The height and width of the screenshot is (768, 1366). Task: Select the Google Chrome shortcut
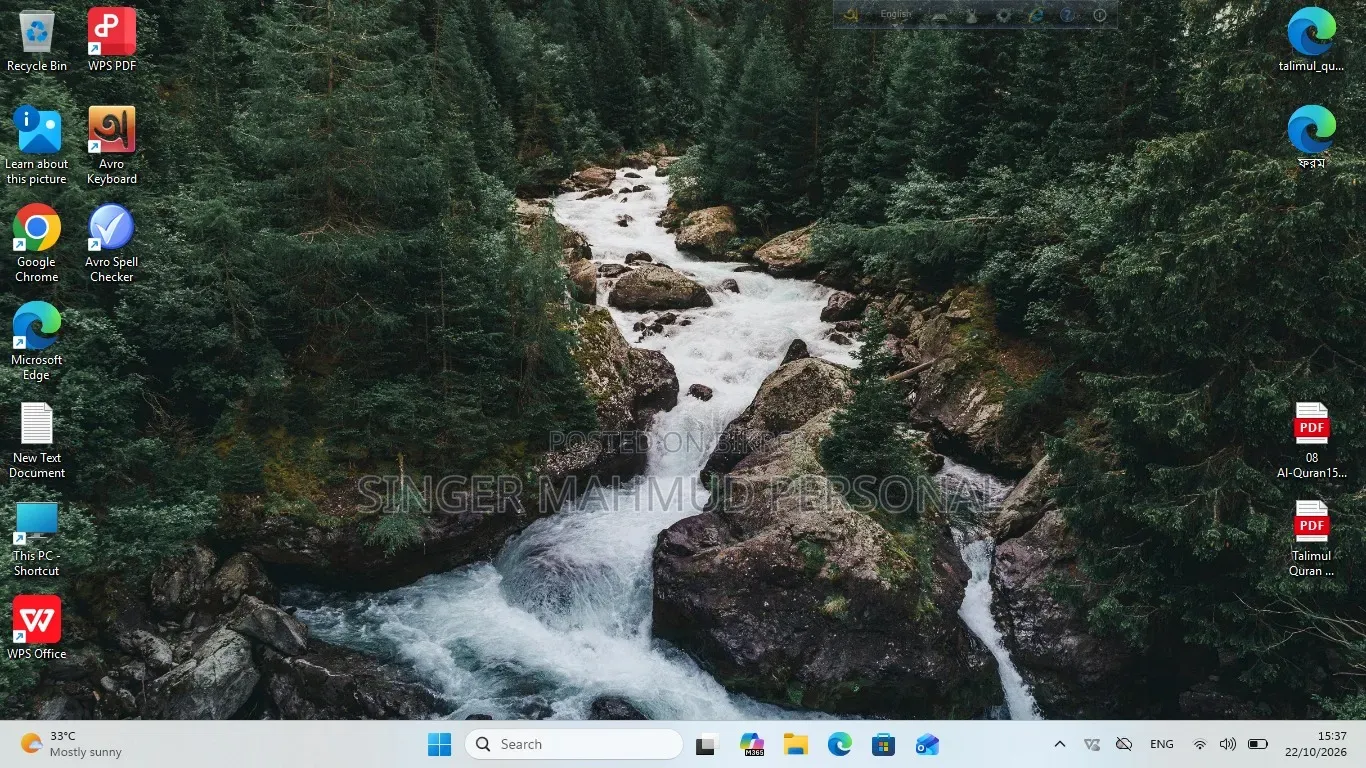(x=37, y=244)
